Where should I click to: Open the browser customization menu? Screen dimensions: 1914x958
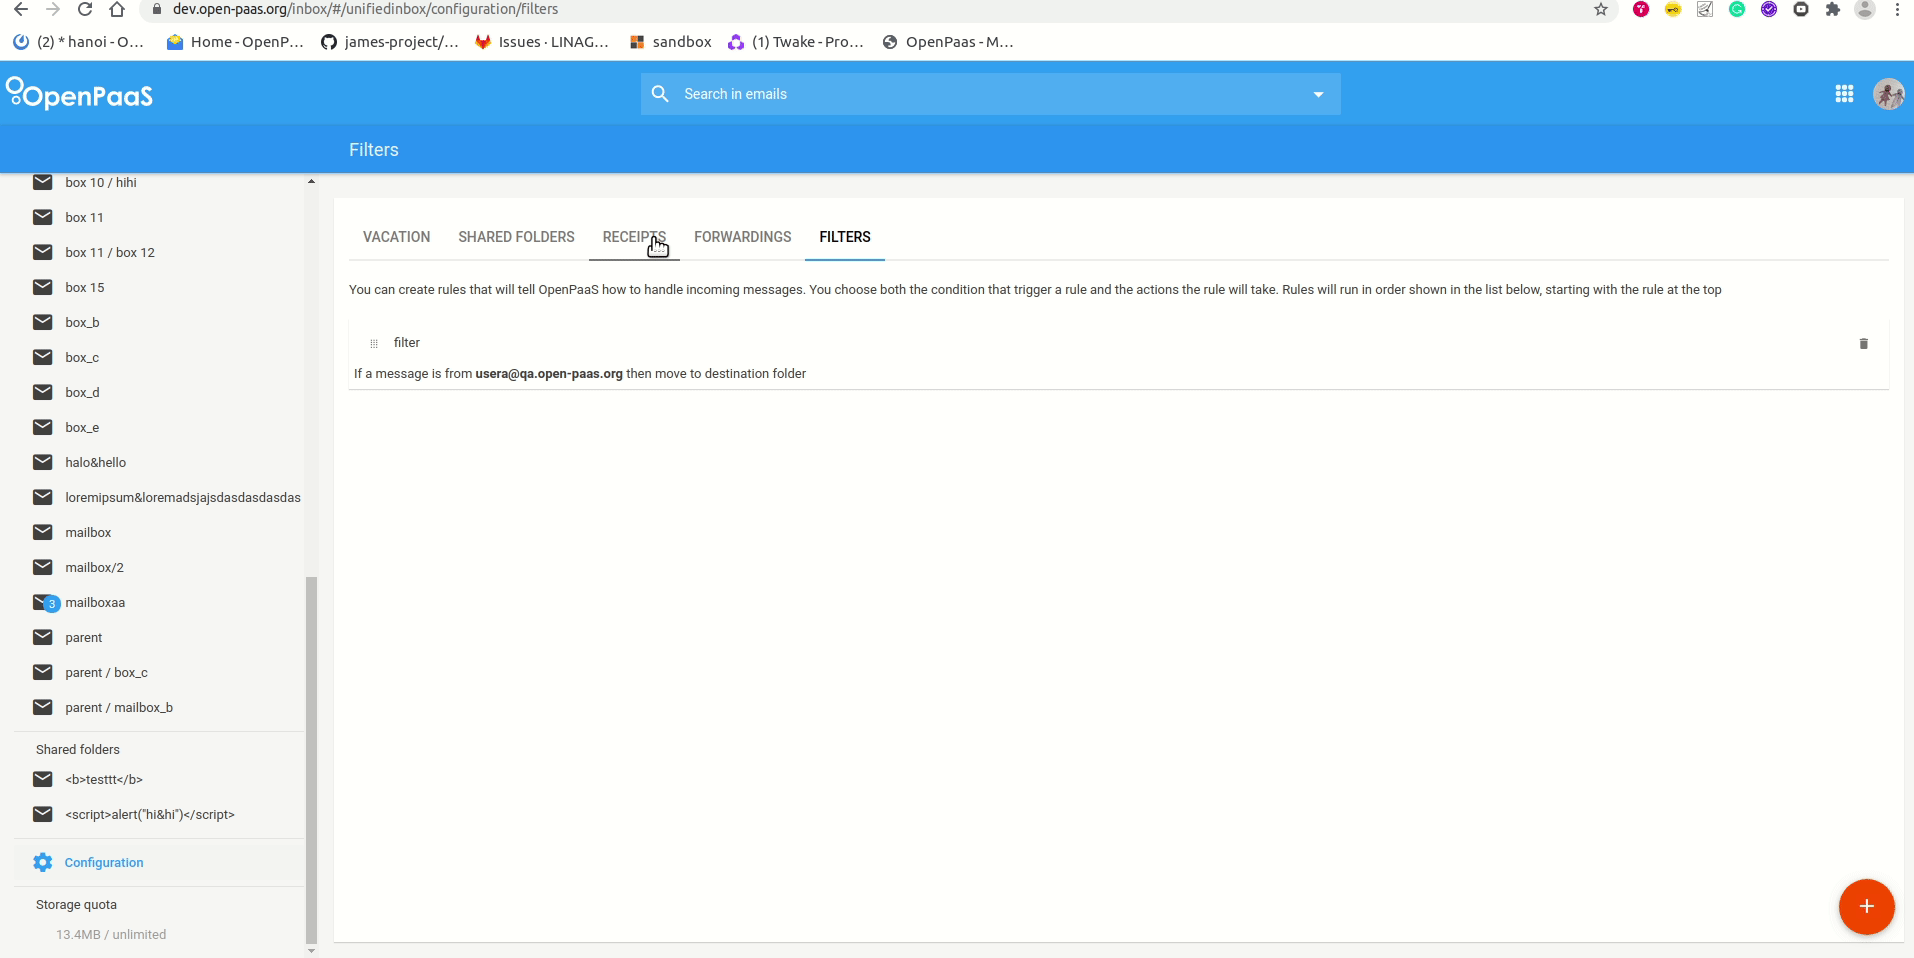(1896, 9)
